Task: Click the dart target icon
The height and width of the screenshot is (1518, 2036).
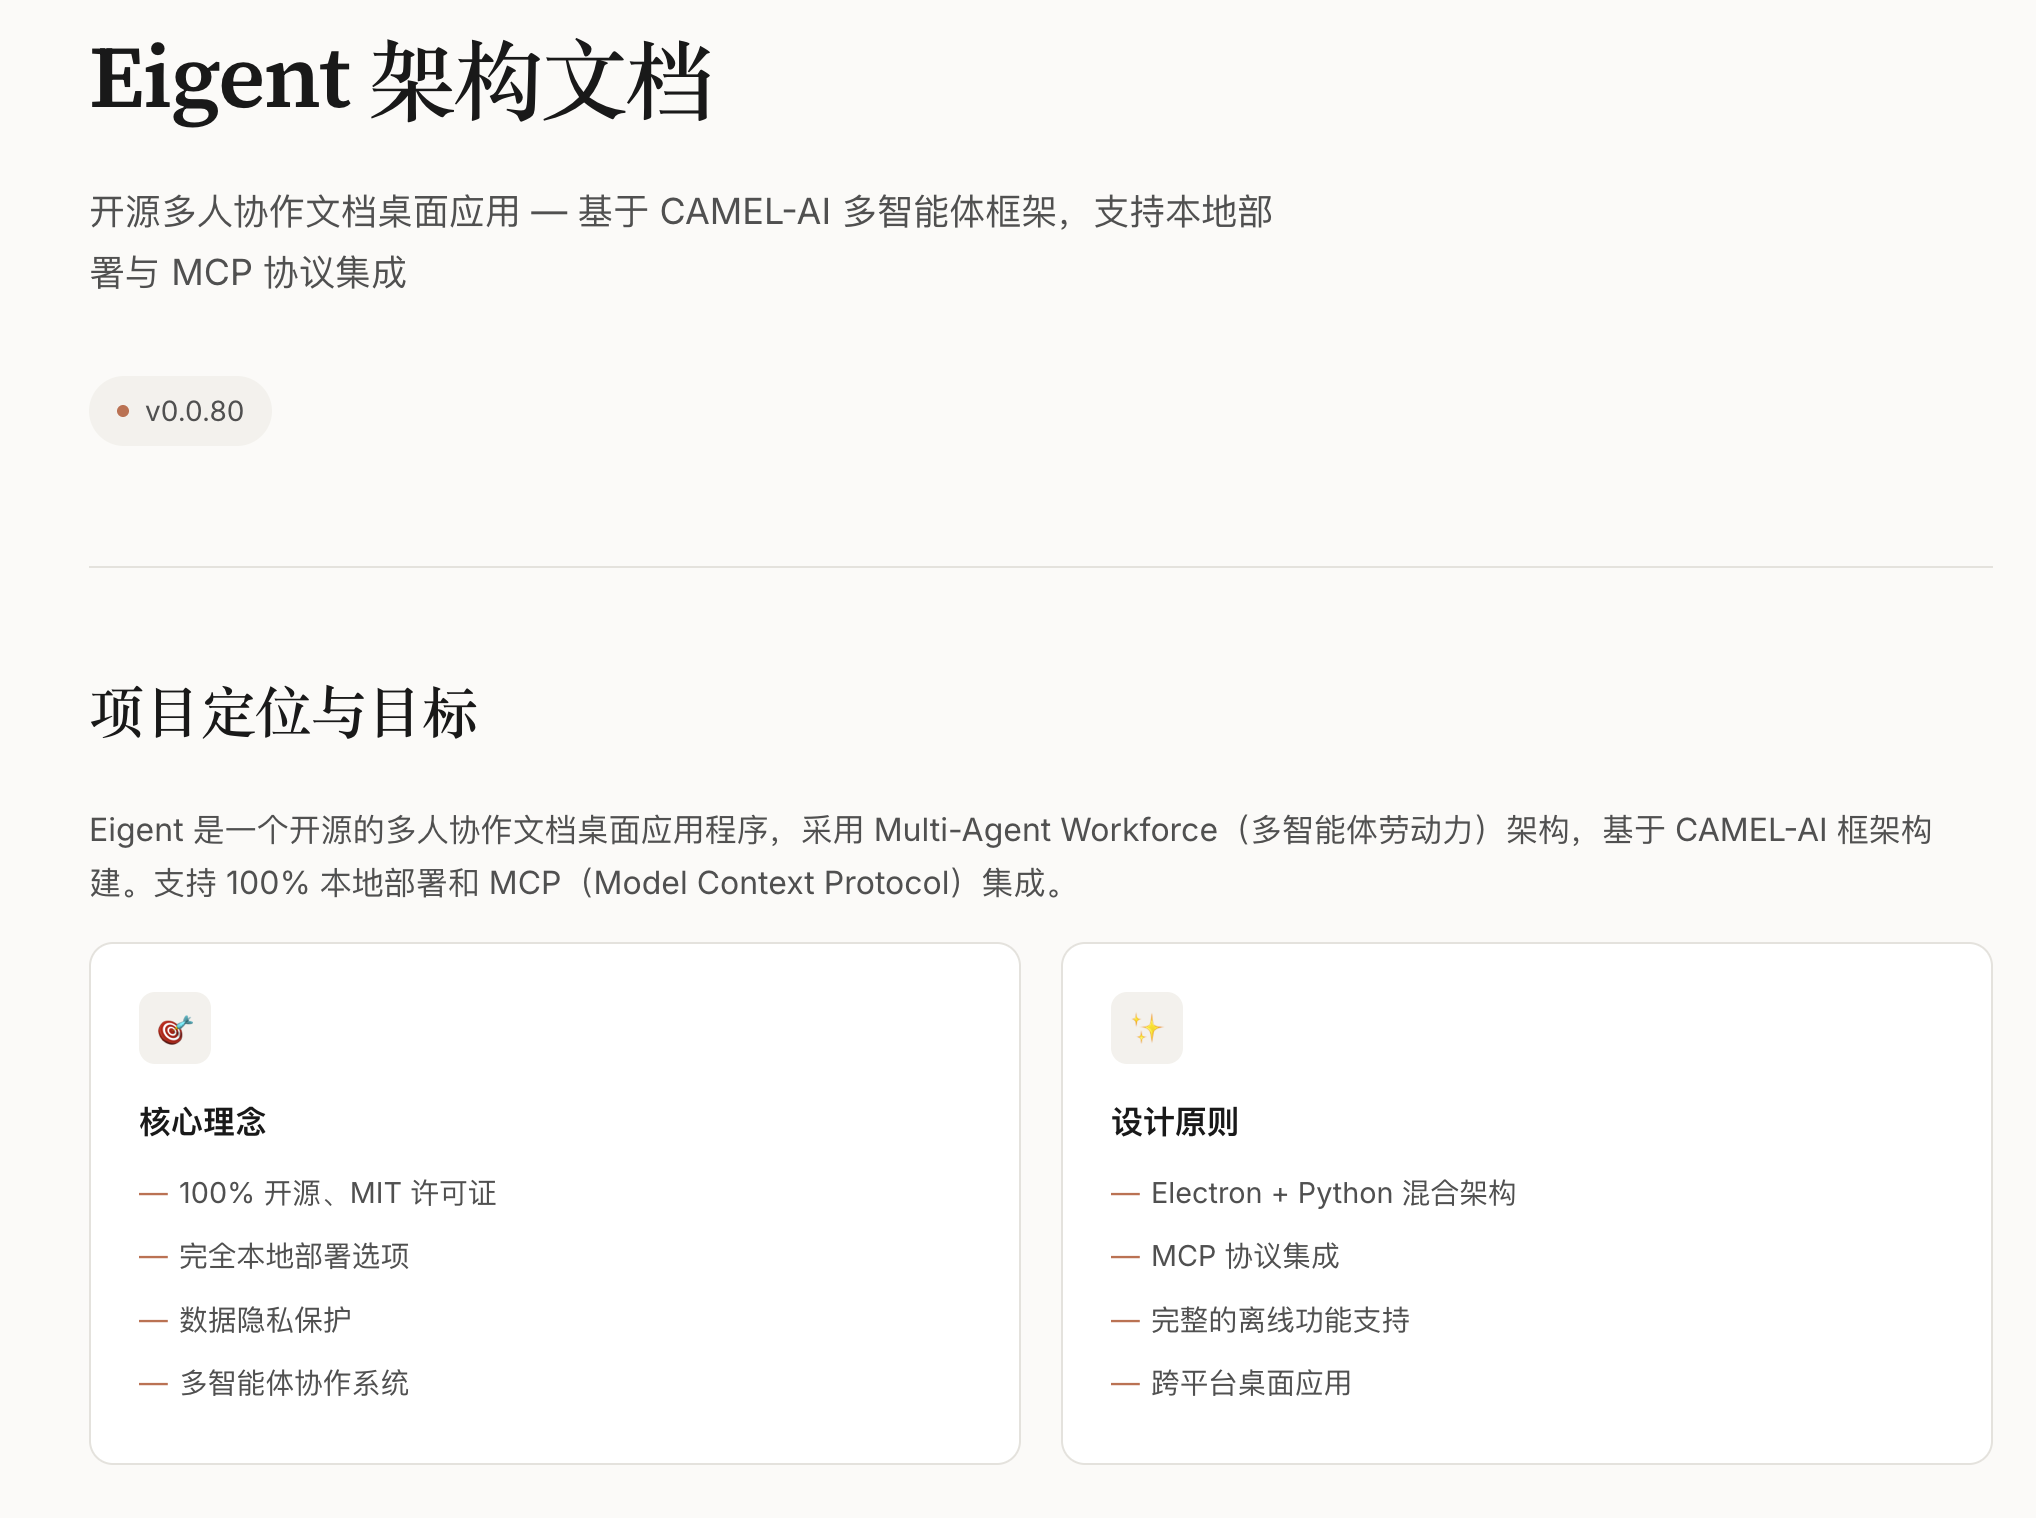Action: click(175, 1028)
